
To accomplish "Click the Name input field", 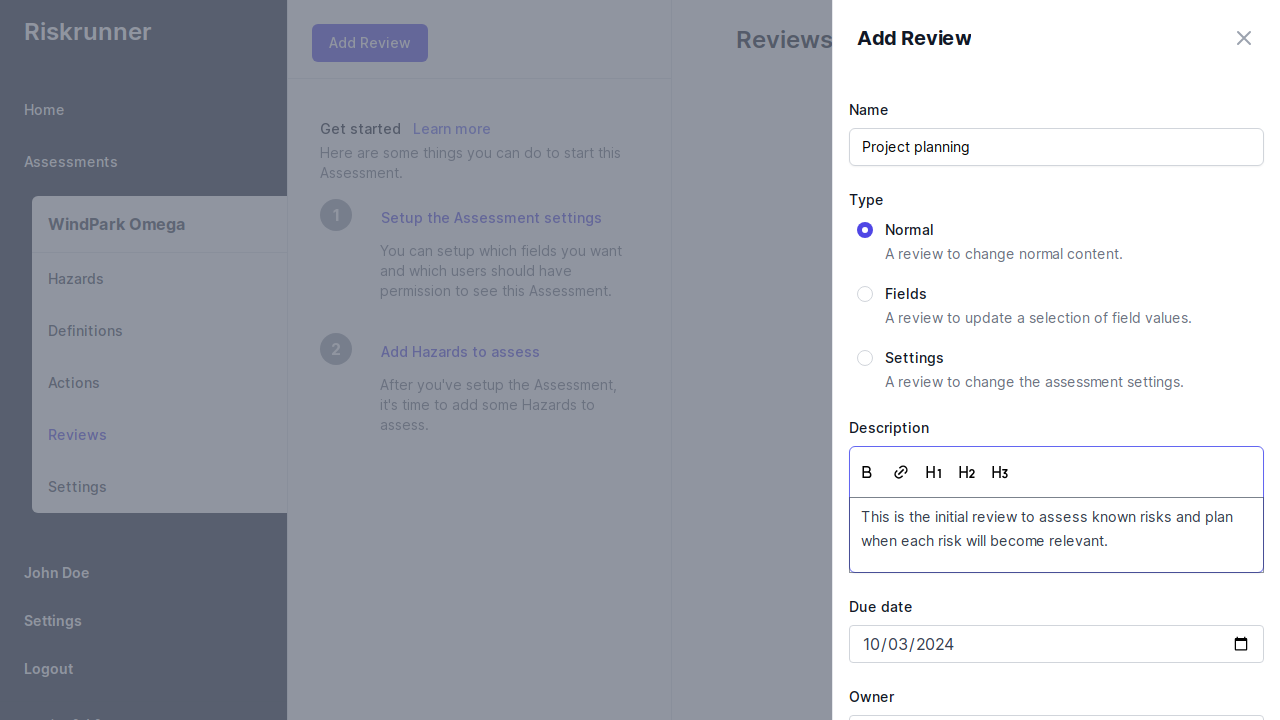I will point(1056,147).
